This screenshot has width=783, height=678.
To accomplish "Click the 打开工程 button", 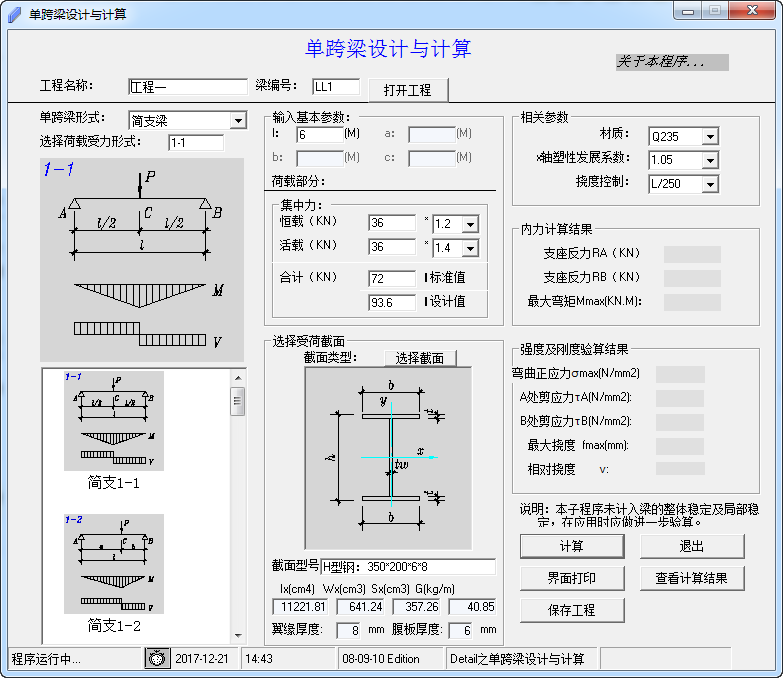I will click(407, 90).
